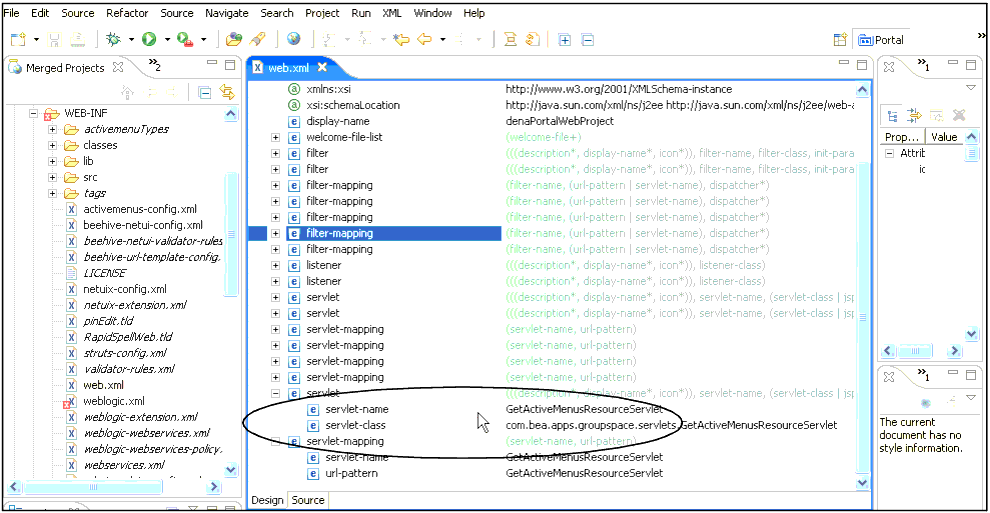Toggle Link with Editor in Merged Projects

point(227,92)
